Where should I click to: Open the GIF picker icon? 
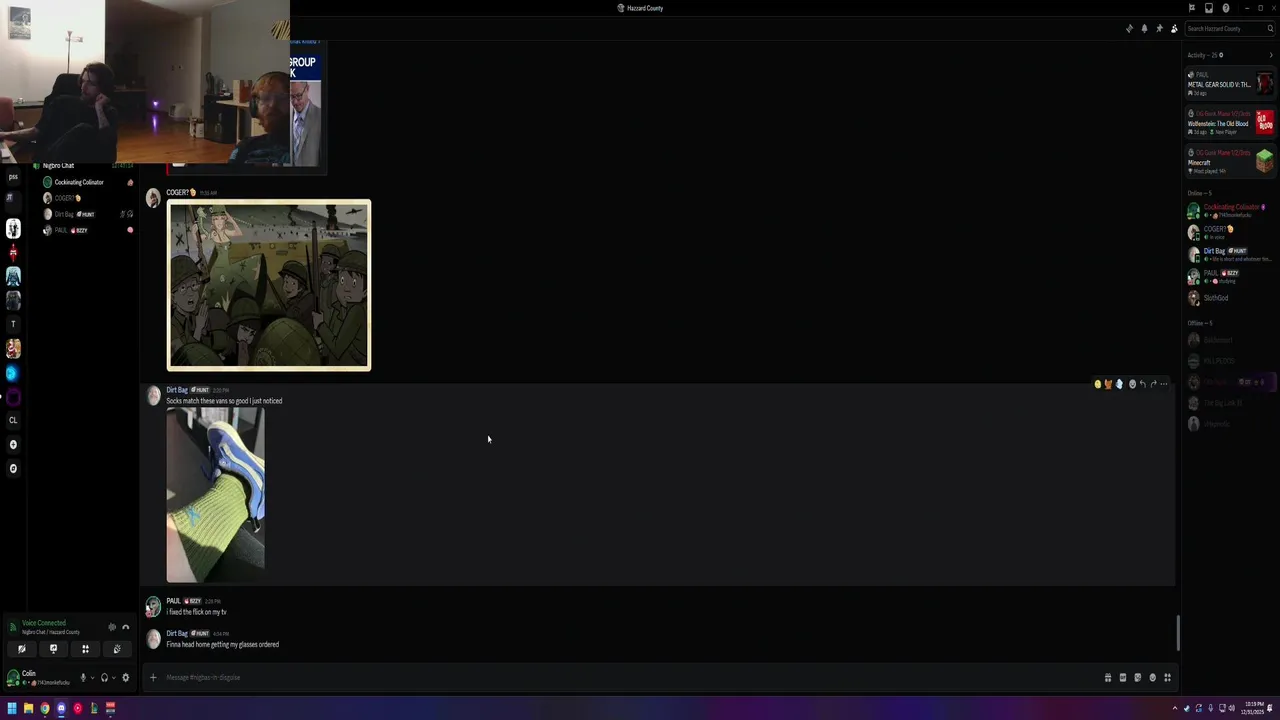pos(1123,678)
